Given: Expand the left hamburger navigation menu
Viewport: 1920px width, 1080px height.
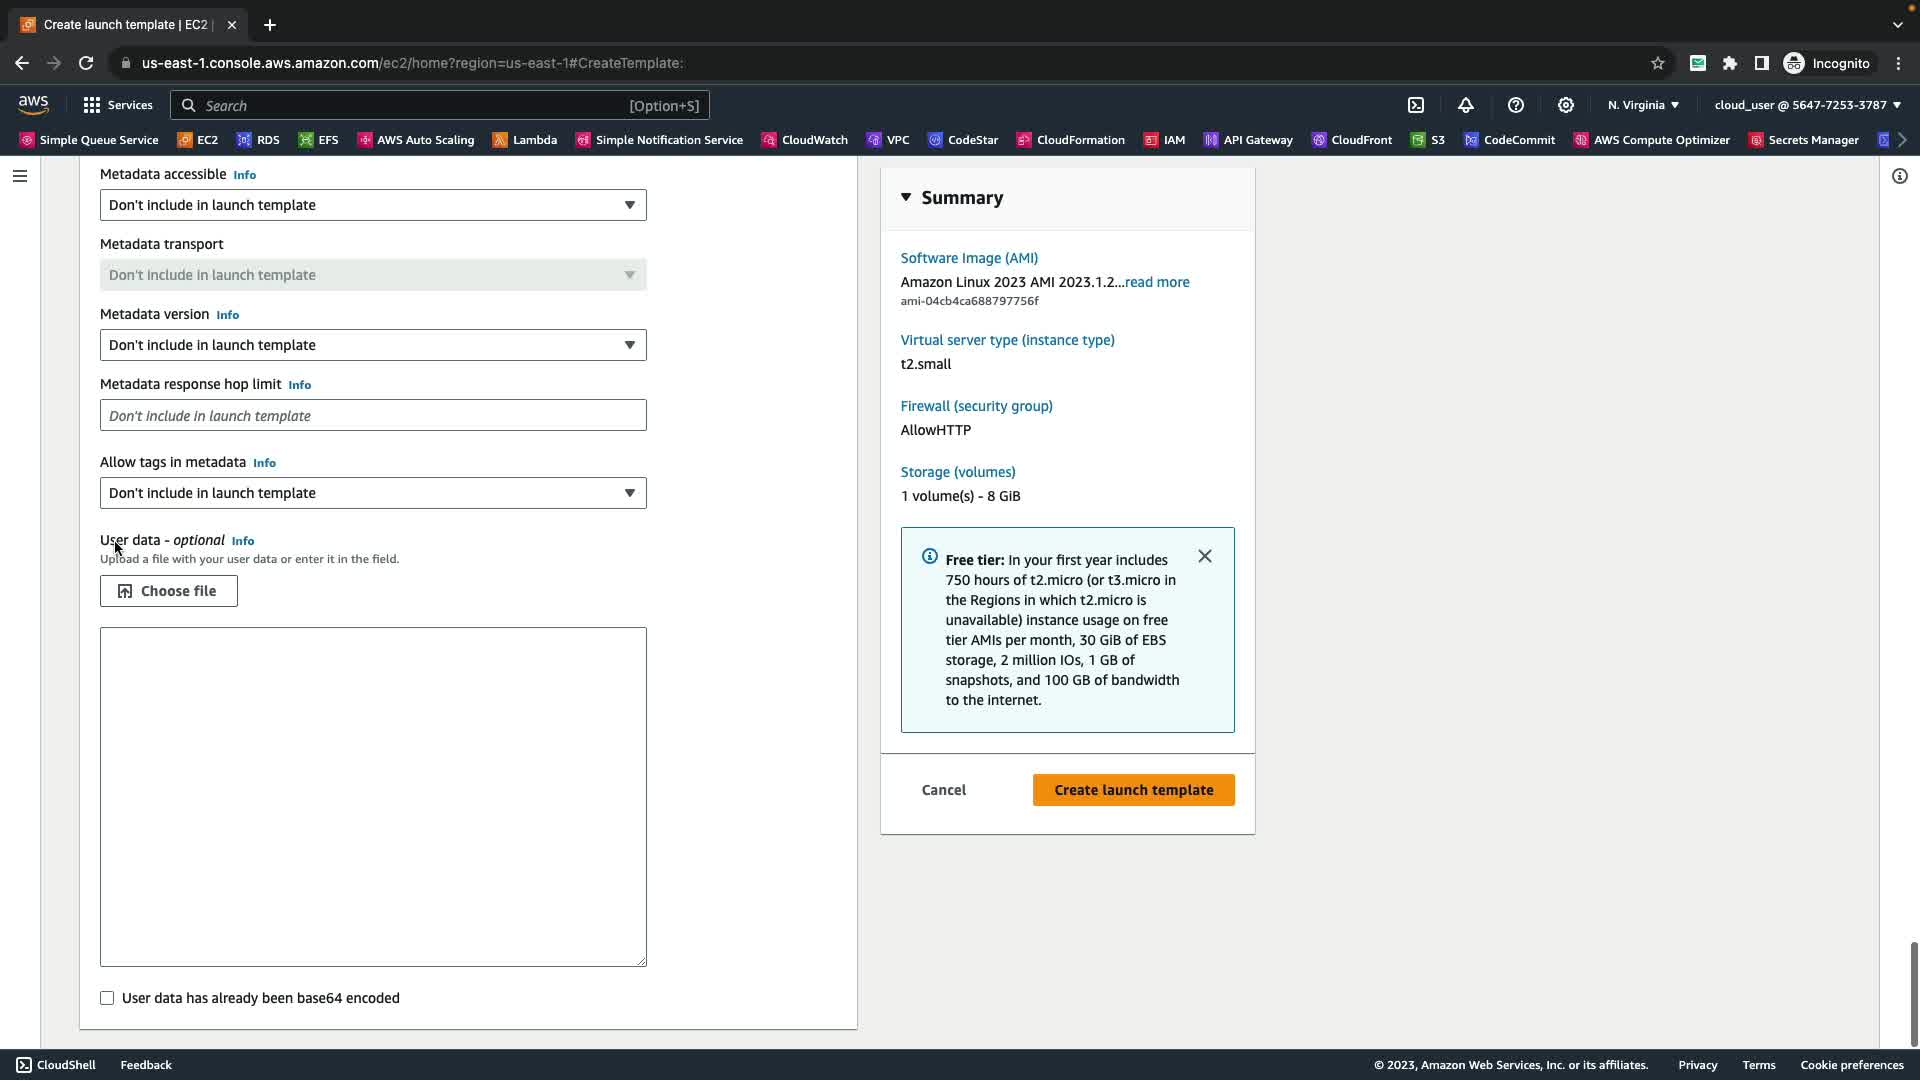Looking at the screenshot, I should pyautogui.click(x=20, y=176).
